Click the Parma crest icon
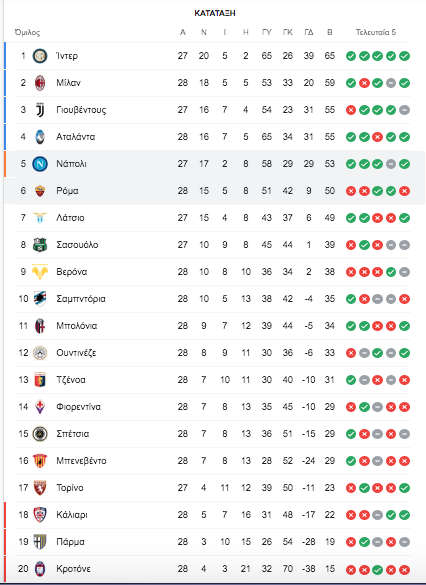This screenshot has height=585, width=426. pos(40,542)
